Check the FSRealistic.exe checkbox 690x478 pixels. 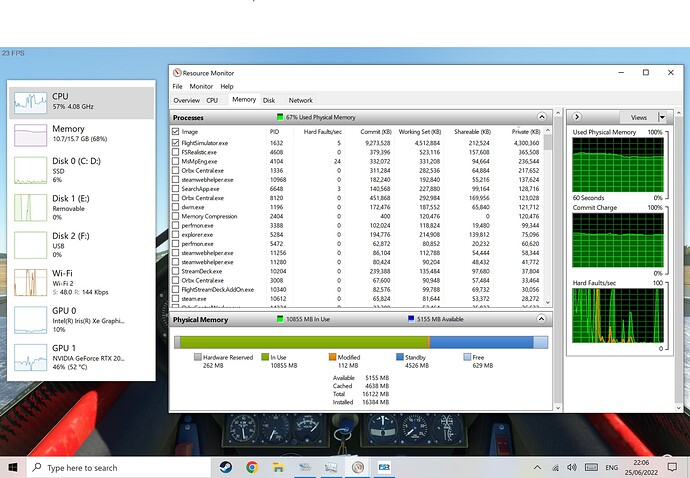click(x=176, y=152)
